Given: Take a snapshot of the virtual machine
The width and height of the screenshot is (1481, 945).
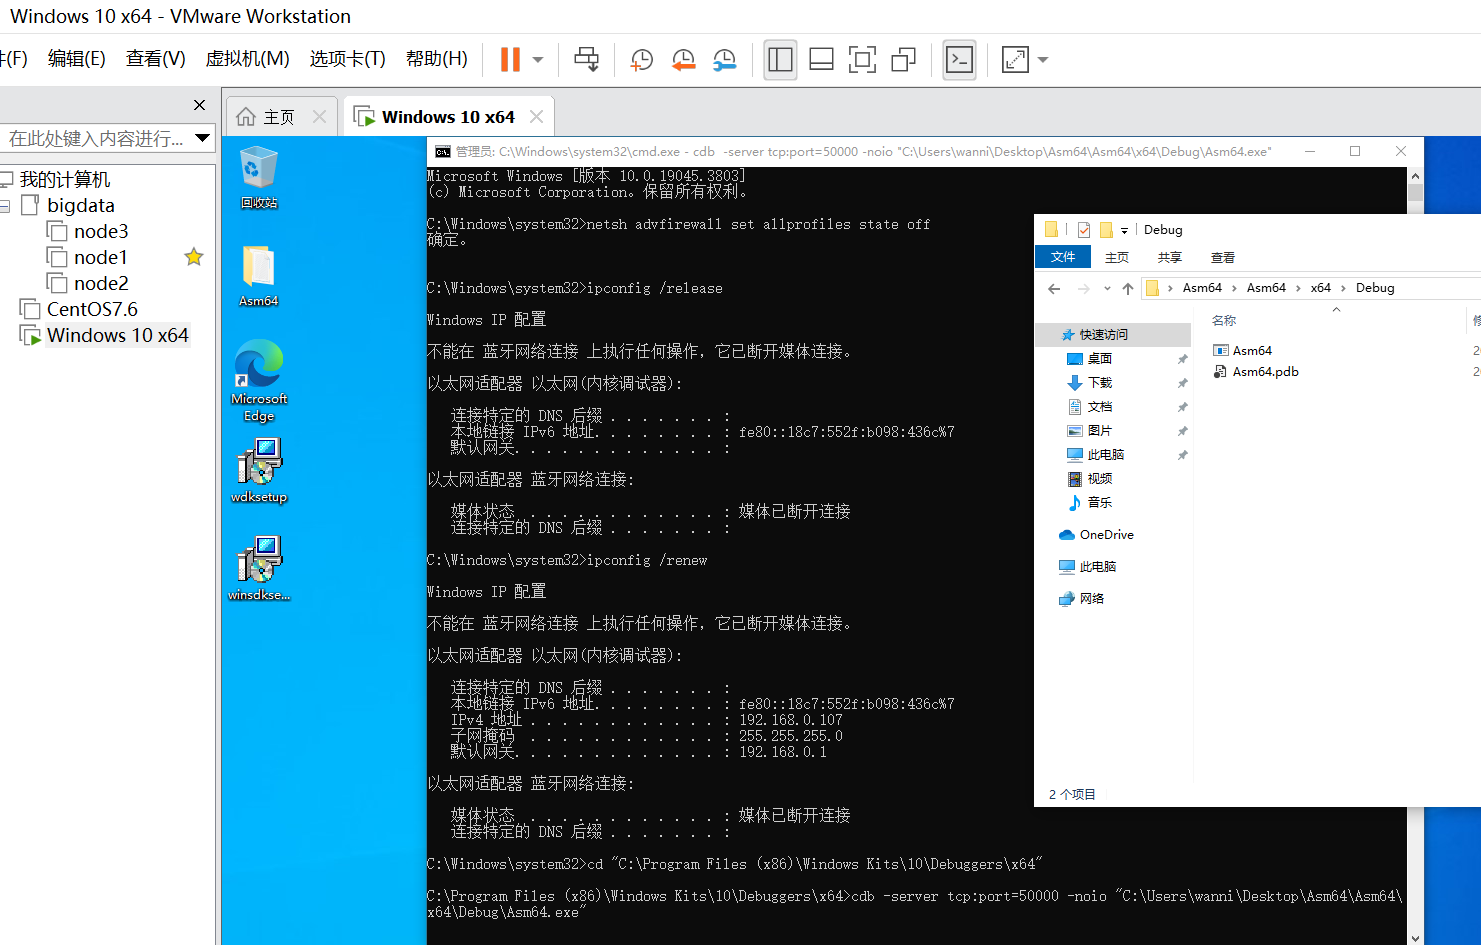Looking at the screenshot, I should click(642, 60).
